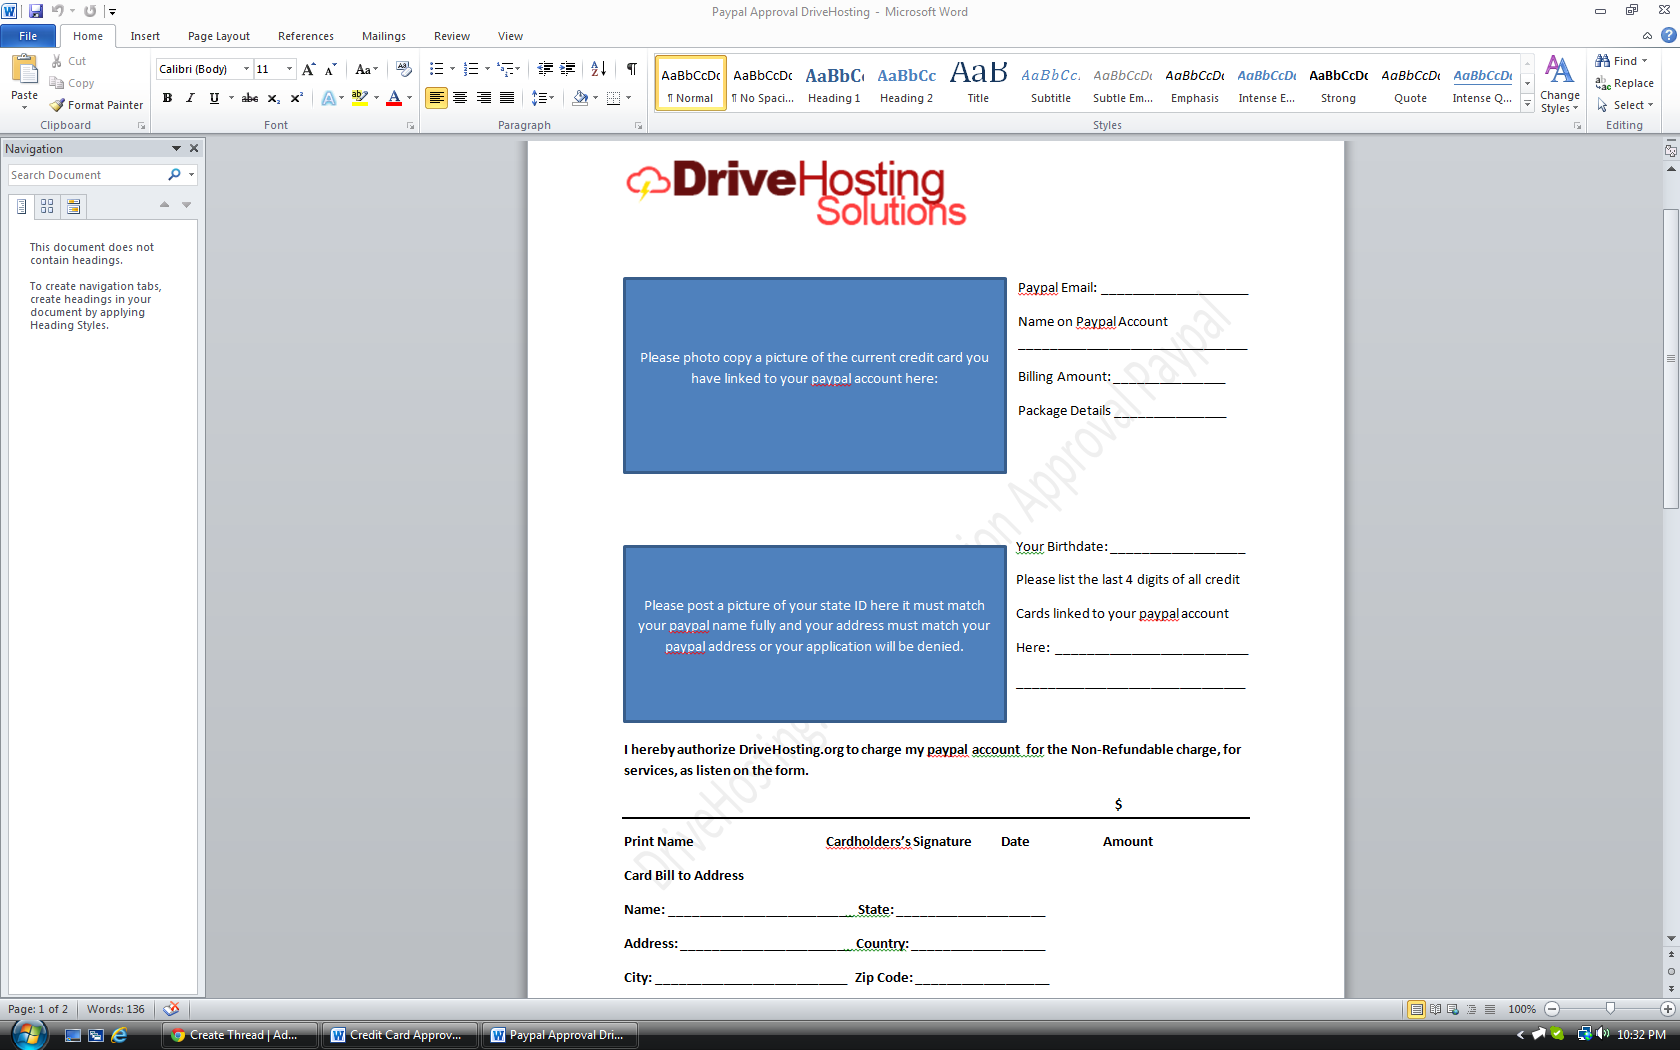Open the font name dropdown Calibri (Body)
Screen dimensions: 1680x1050
[246, 69]
